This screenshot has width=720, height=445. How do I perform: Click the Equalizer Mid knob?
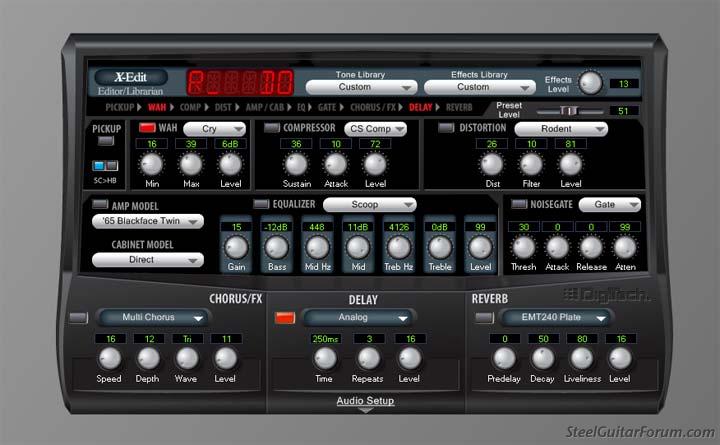pos(358,248)
